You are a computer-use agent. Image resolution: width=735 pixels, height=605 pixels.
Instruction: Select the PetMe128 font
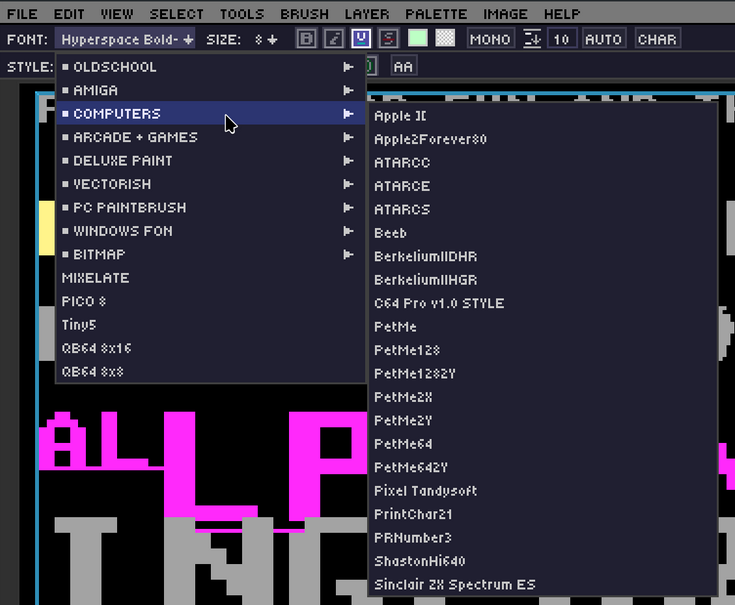[x=543, y=350]
